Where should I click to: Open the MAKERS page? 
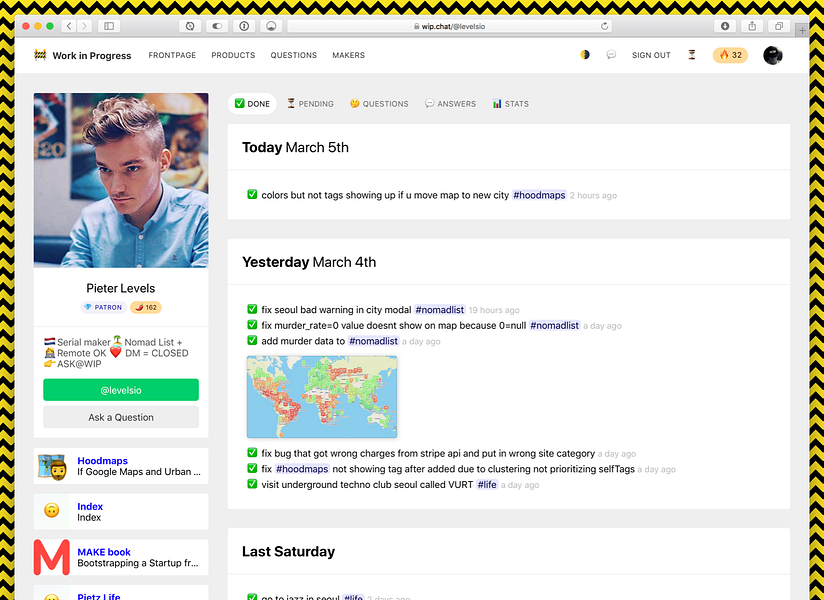pyautogui.click(x=348, y=55)
